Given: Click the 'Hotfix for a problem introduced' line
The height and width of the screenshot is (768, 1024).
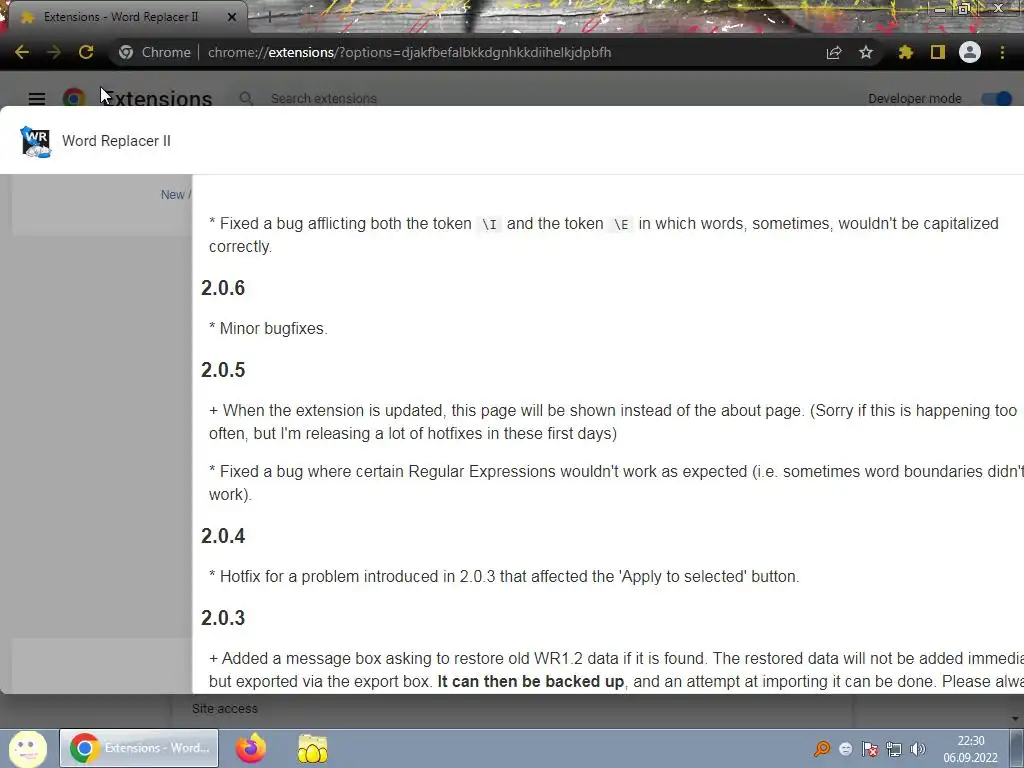Looking at the screenshot, I should coord(504,577).
